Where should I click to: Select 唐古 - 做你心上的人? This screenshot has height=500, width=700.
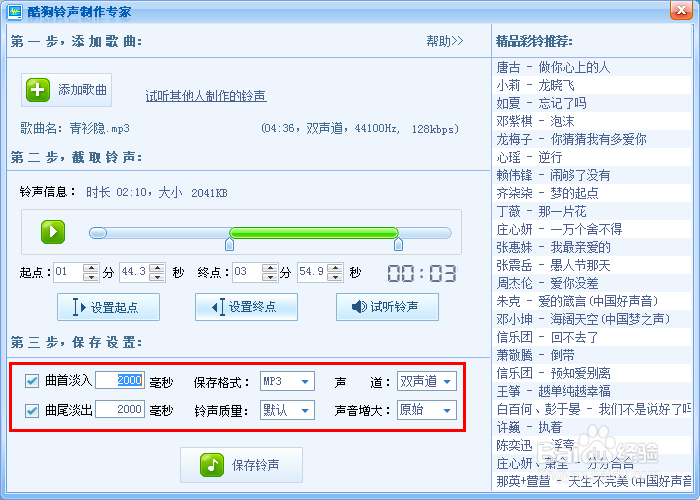click(x=592, y=67)
